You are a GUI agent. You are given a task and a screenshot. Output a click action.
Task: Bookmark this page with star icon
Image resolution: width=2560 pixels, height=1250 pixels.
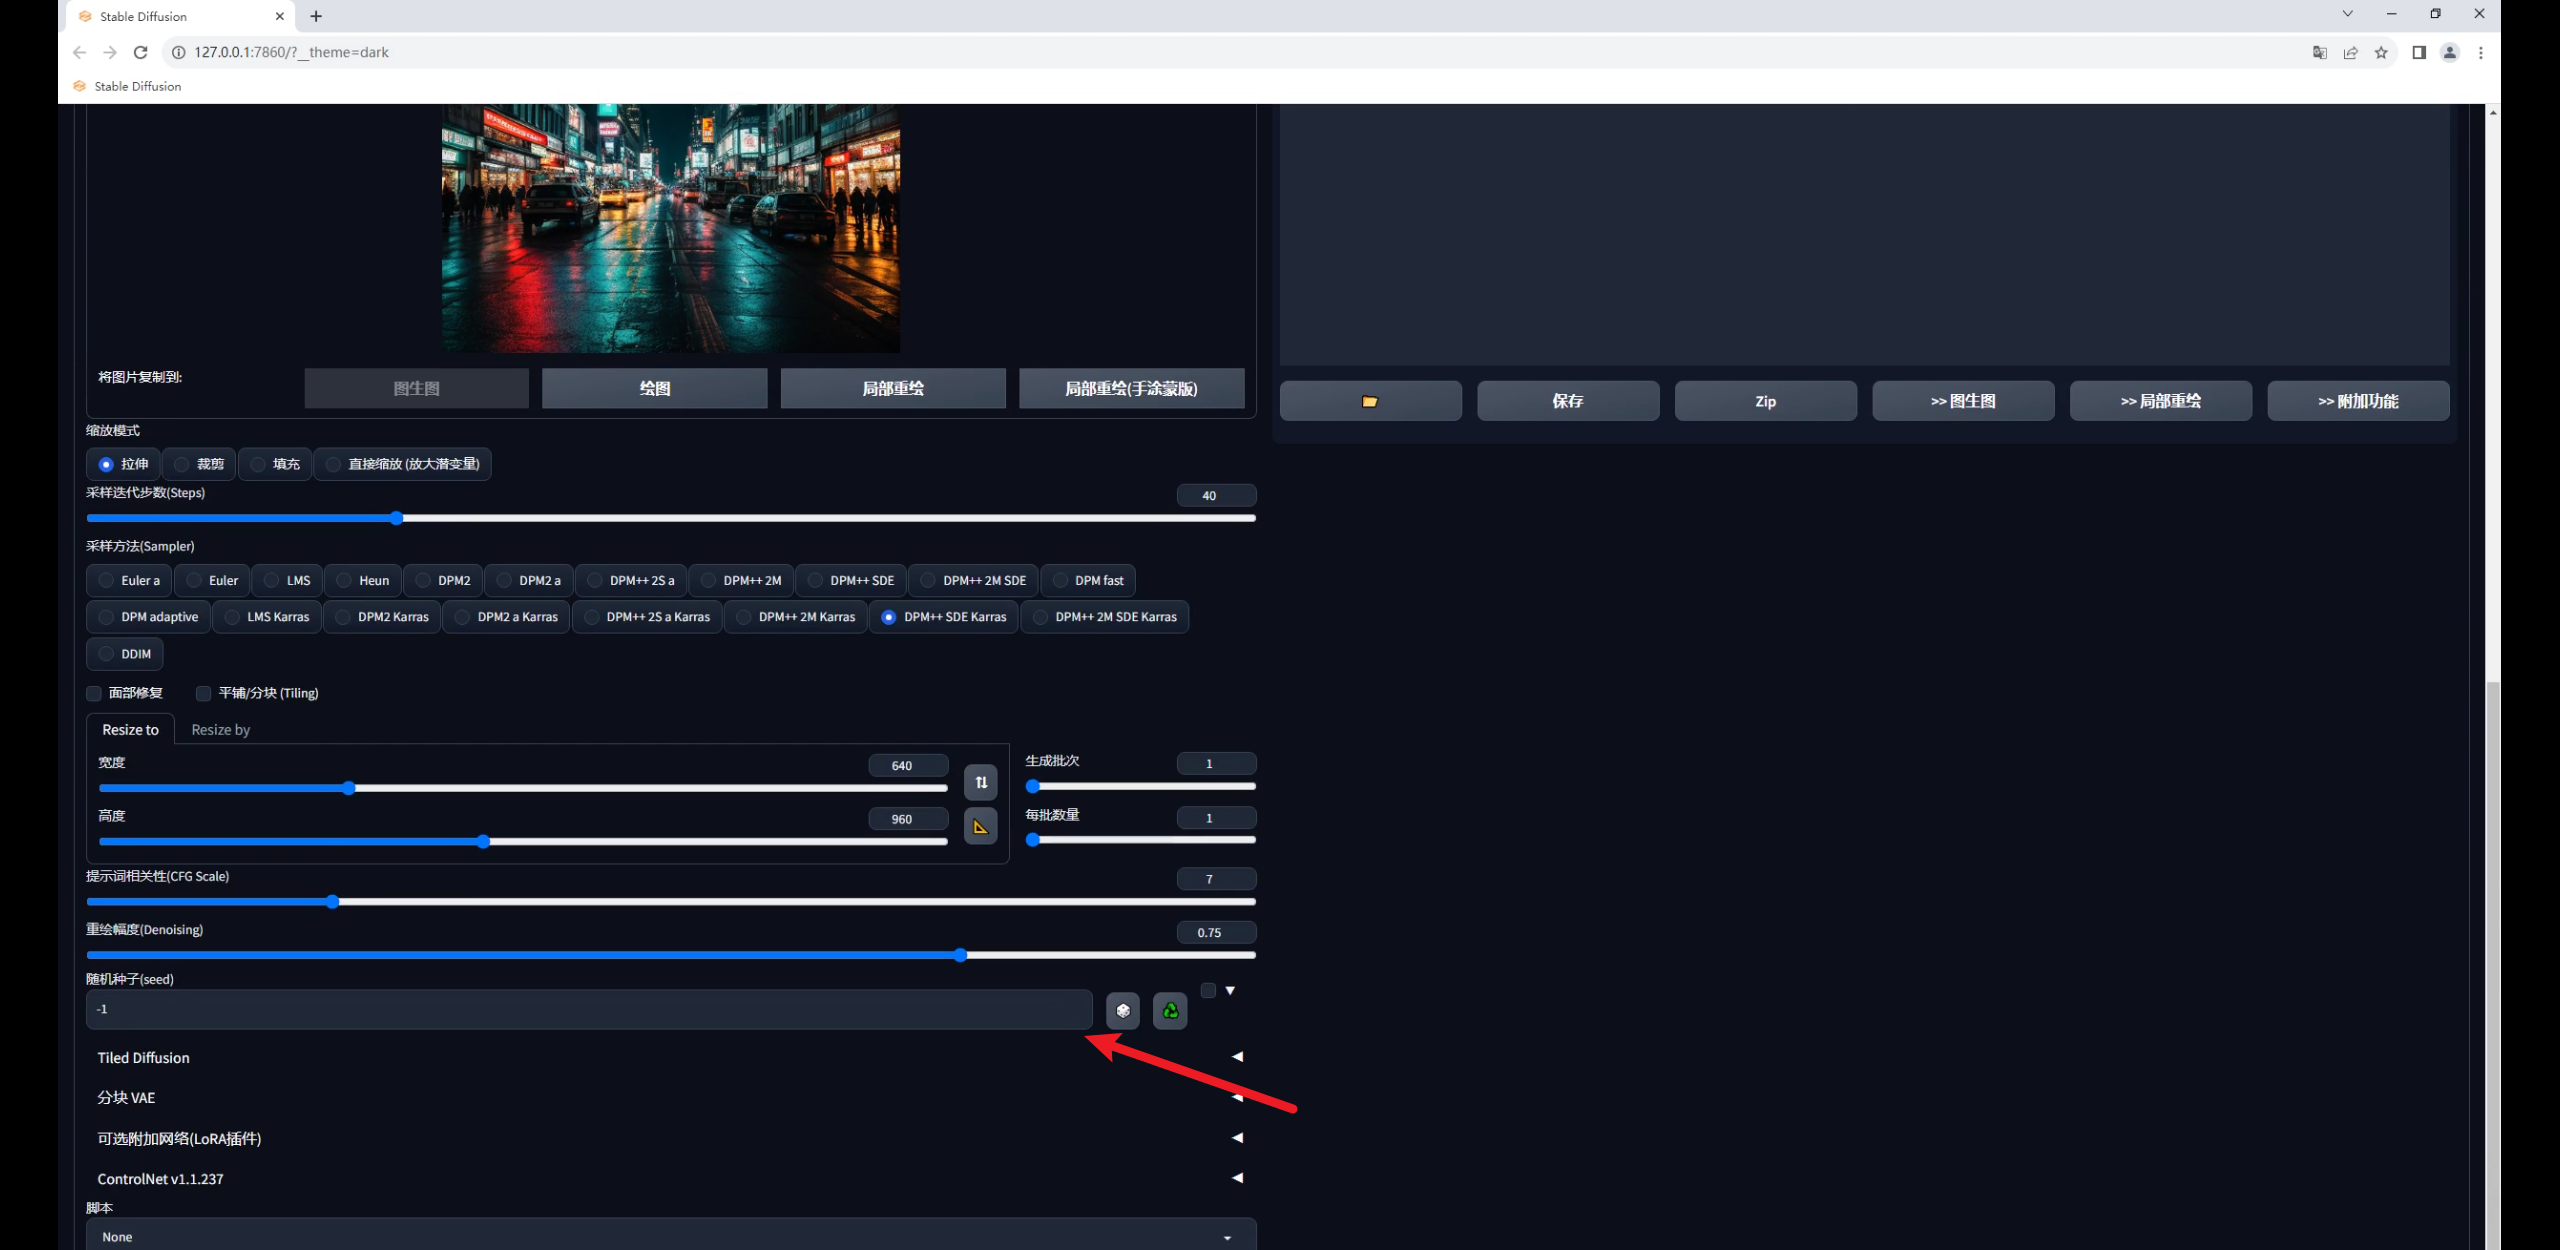coord(2381,52)
